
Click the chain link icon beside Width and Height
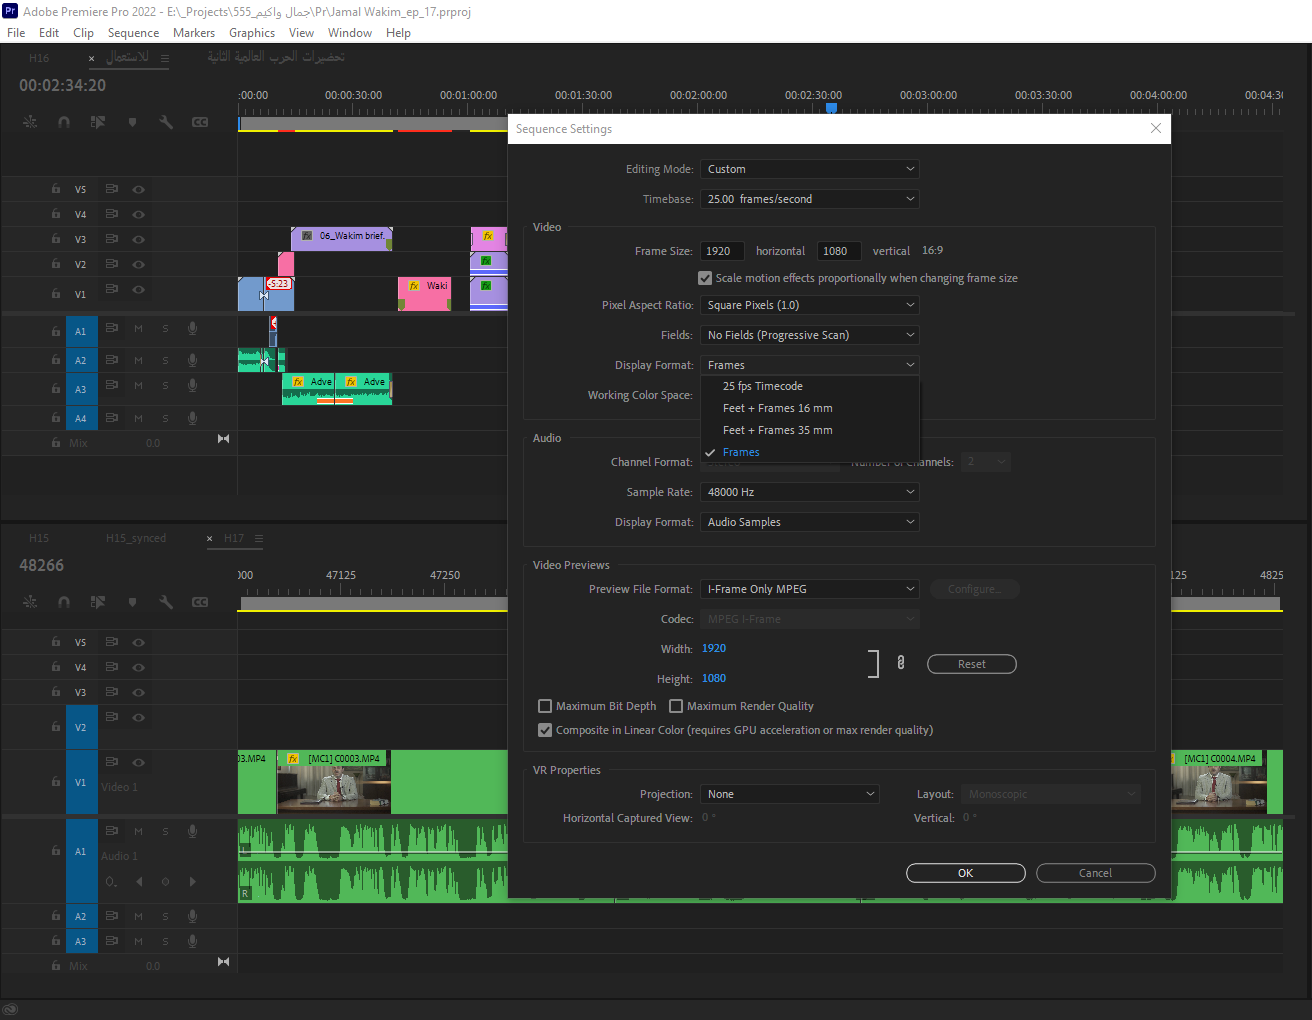(x=900, y=662)
